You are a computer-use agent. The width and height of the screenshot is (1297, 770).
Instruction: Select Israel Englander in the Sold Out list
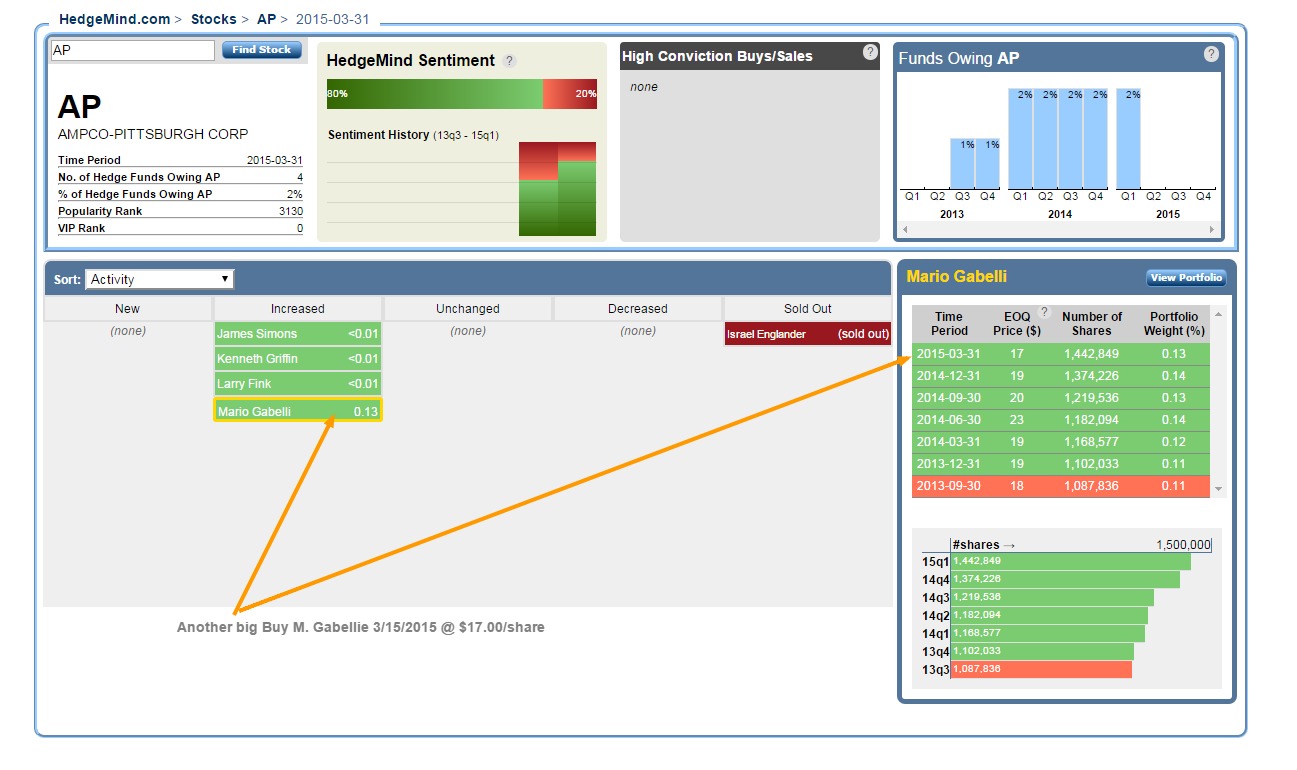[x=808, y=334]
